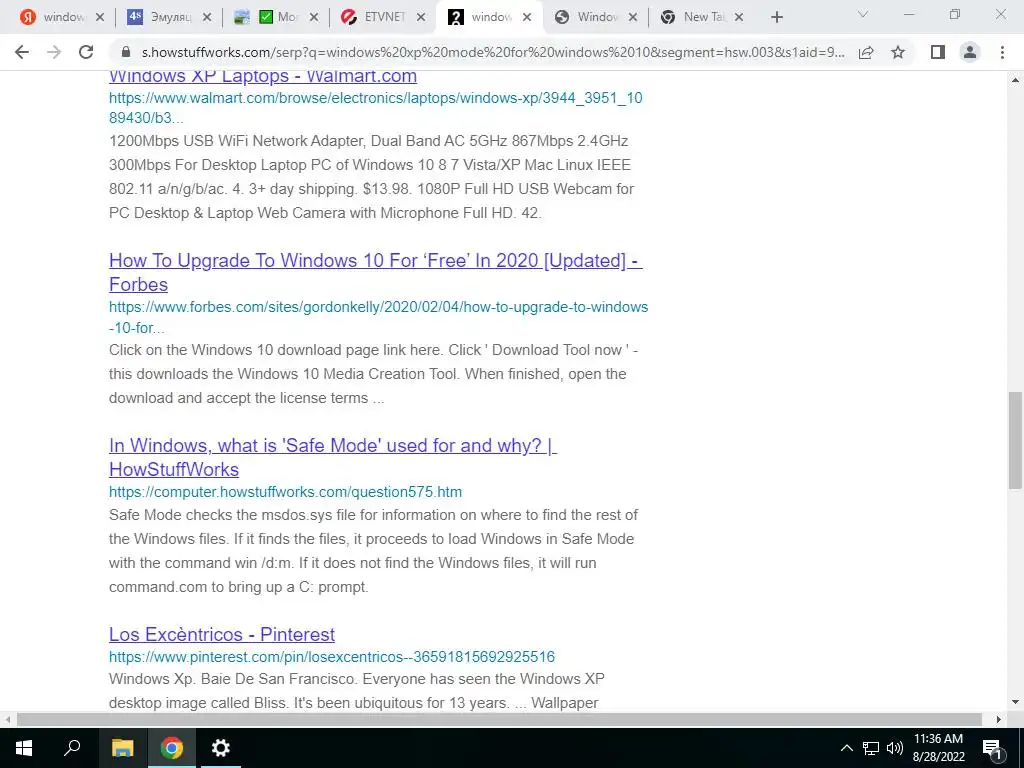The height and width of the screenshot is (768, 1024).
Task: Click the horizontal scrollbar thumb
Action: [x=499, y=719]
